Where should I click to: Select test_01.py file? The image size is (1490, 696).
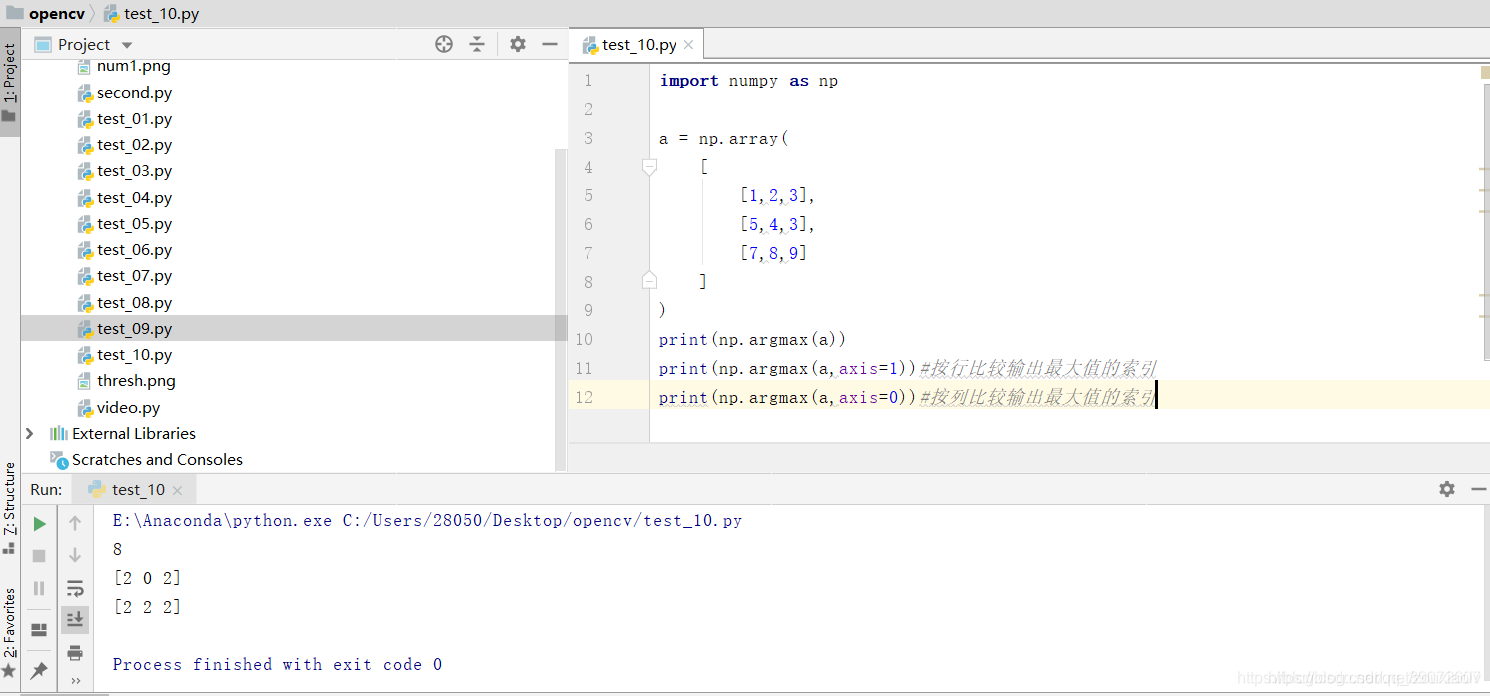[134, 118]
